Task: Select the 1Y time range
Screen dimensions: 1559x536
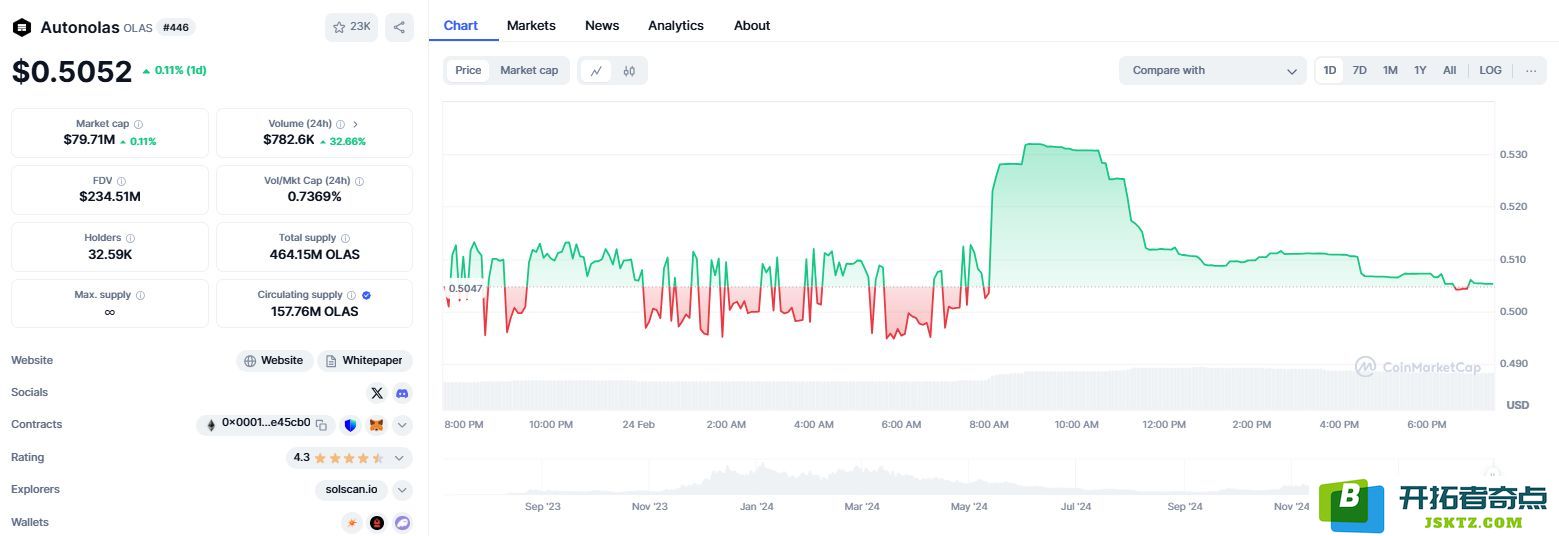Action: click(1420, 70)
